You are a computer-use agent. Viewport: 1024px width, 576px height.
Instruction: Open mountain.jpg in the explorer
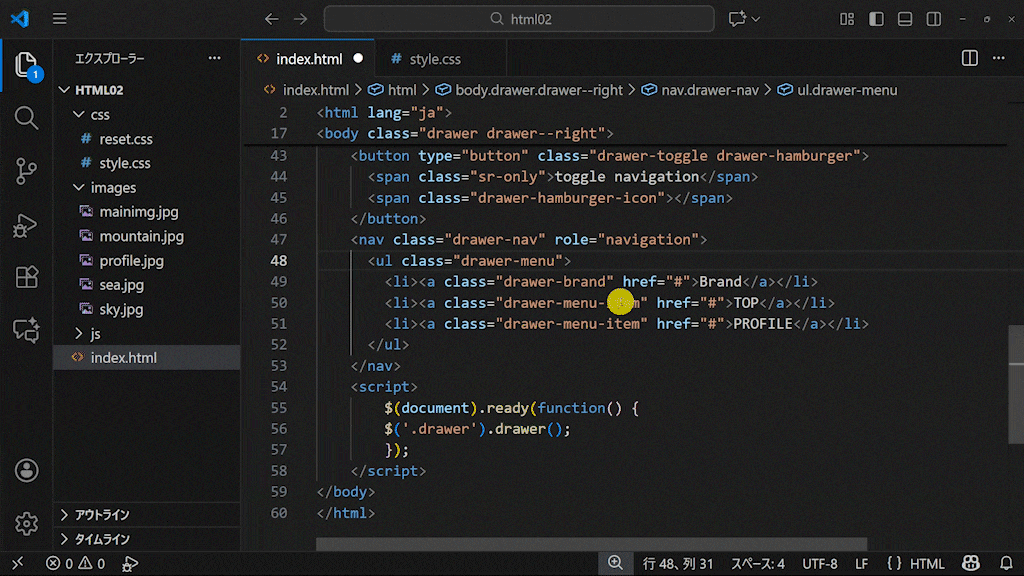(141, 237)
